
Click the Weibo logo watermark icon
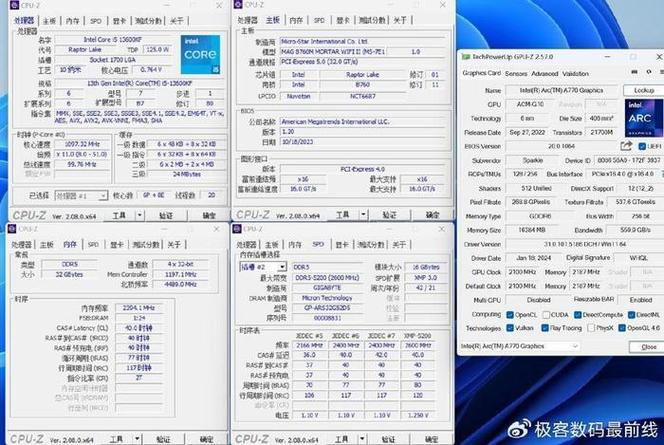[519, 426]
